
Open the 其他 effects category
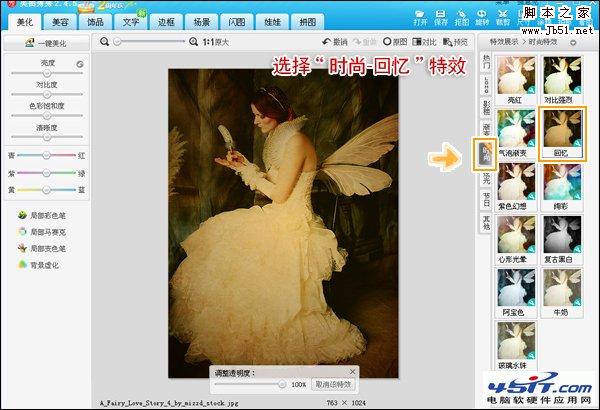486,222
